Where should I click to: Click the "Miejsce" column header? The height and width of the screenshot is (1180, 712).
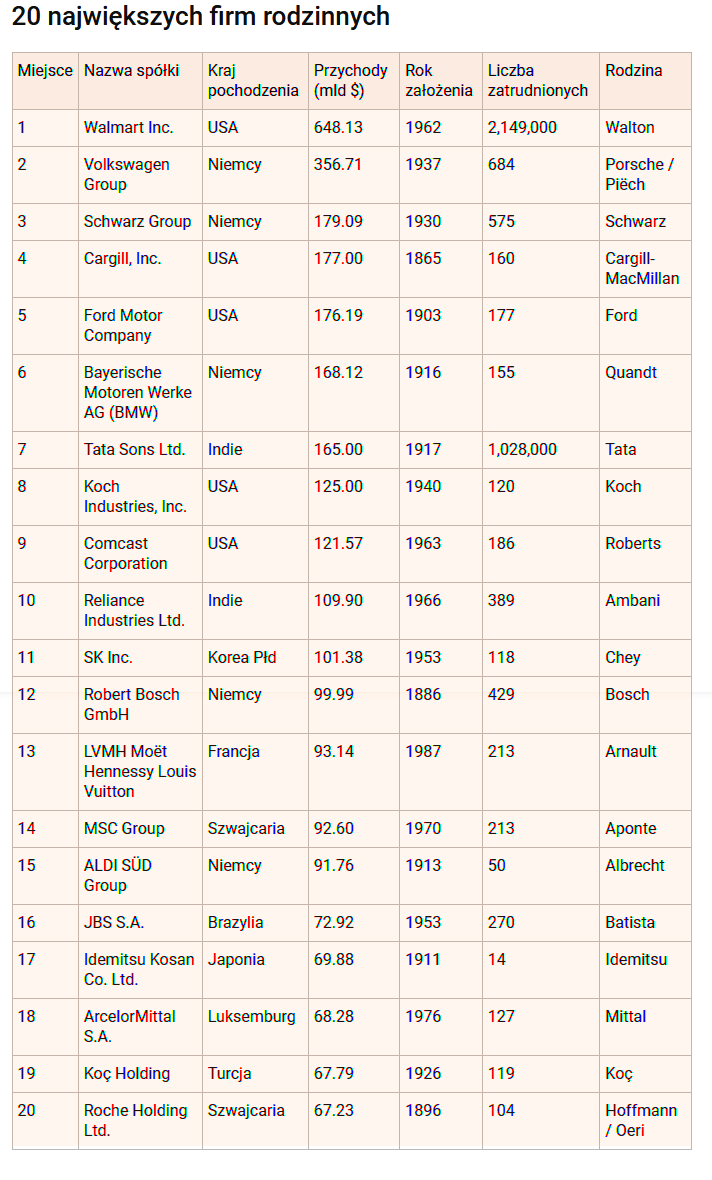[45, 71]
